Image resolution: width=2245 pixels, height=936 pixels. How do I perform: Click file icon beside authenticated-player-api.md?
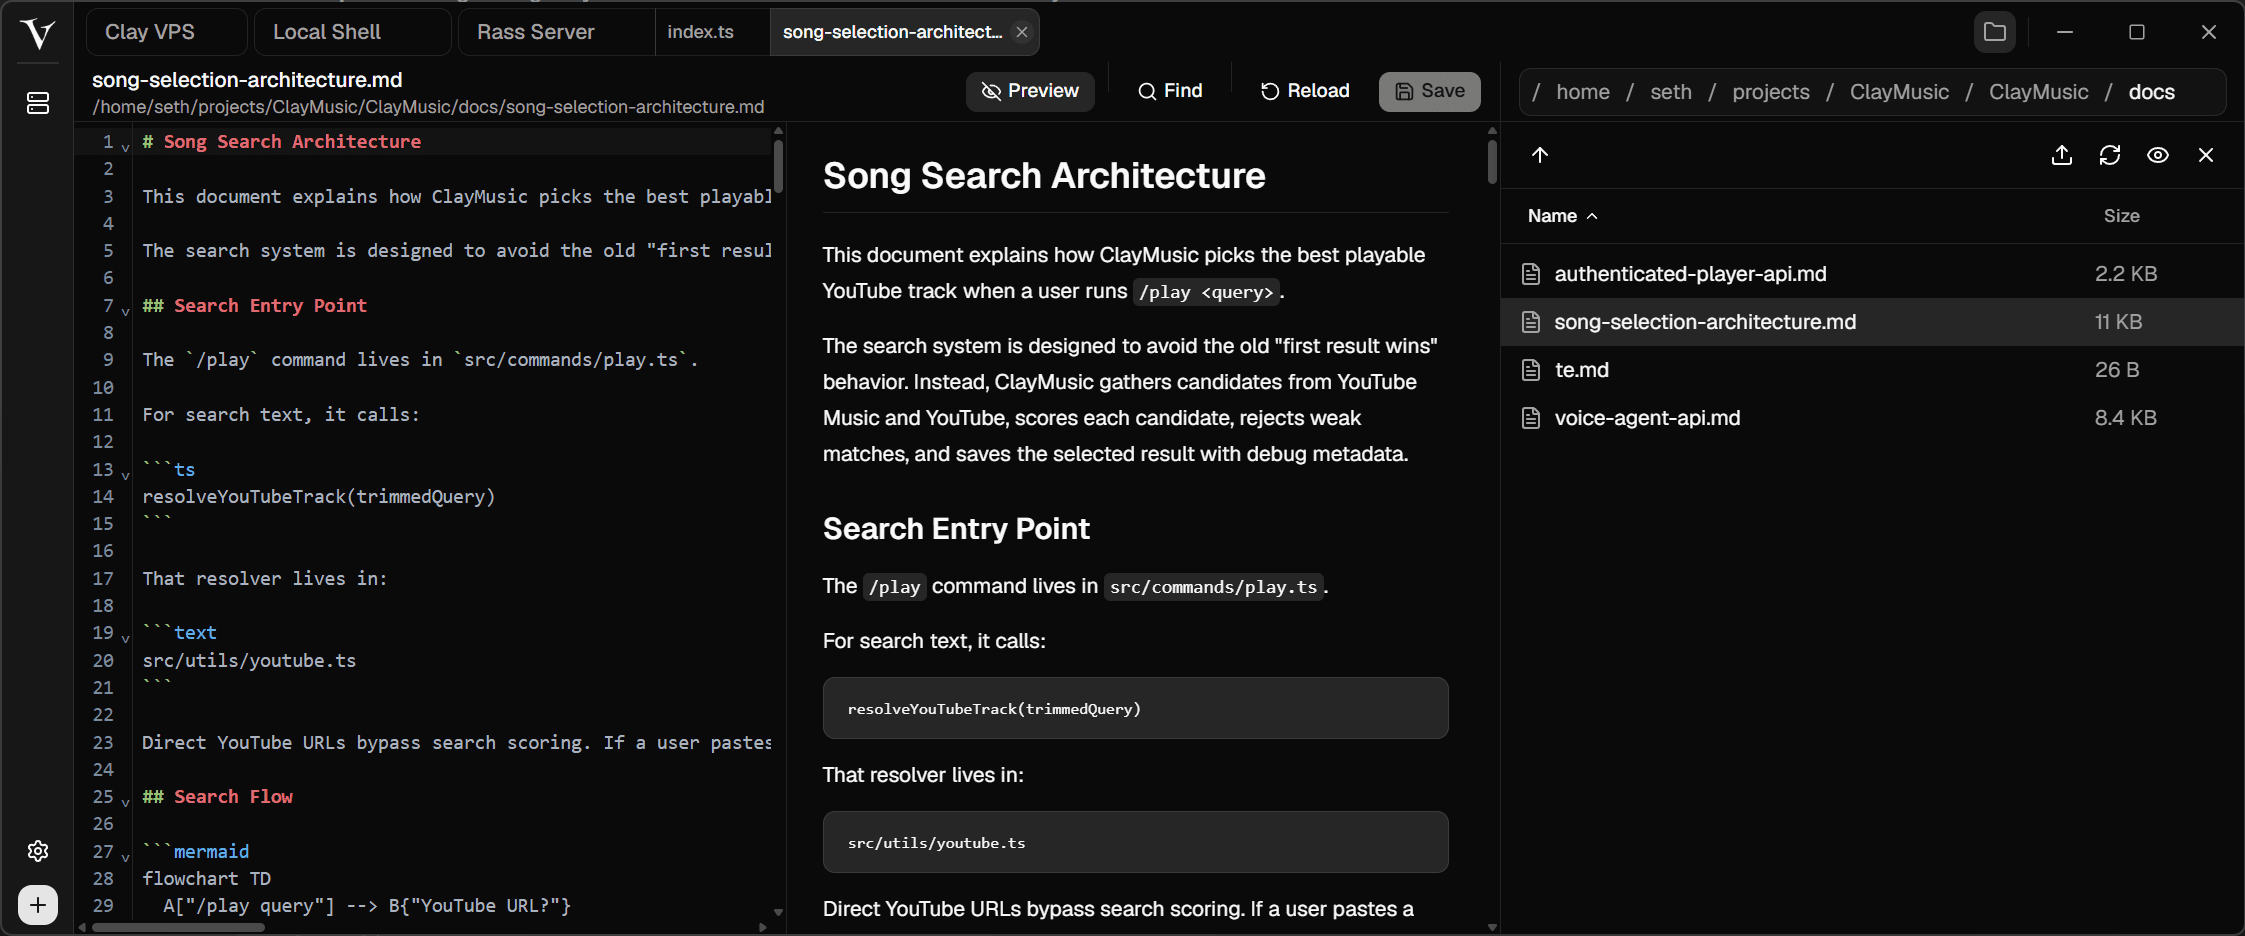click(x=1531, y=274)
